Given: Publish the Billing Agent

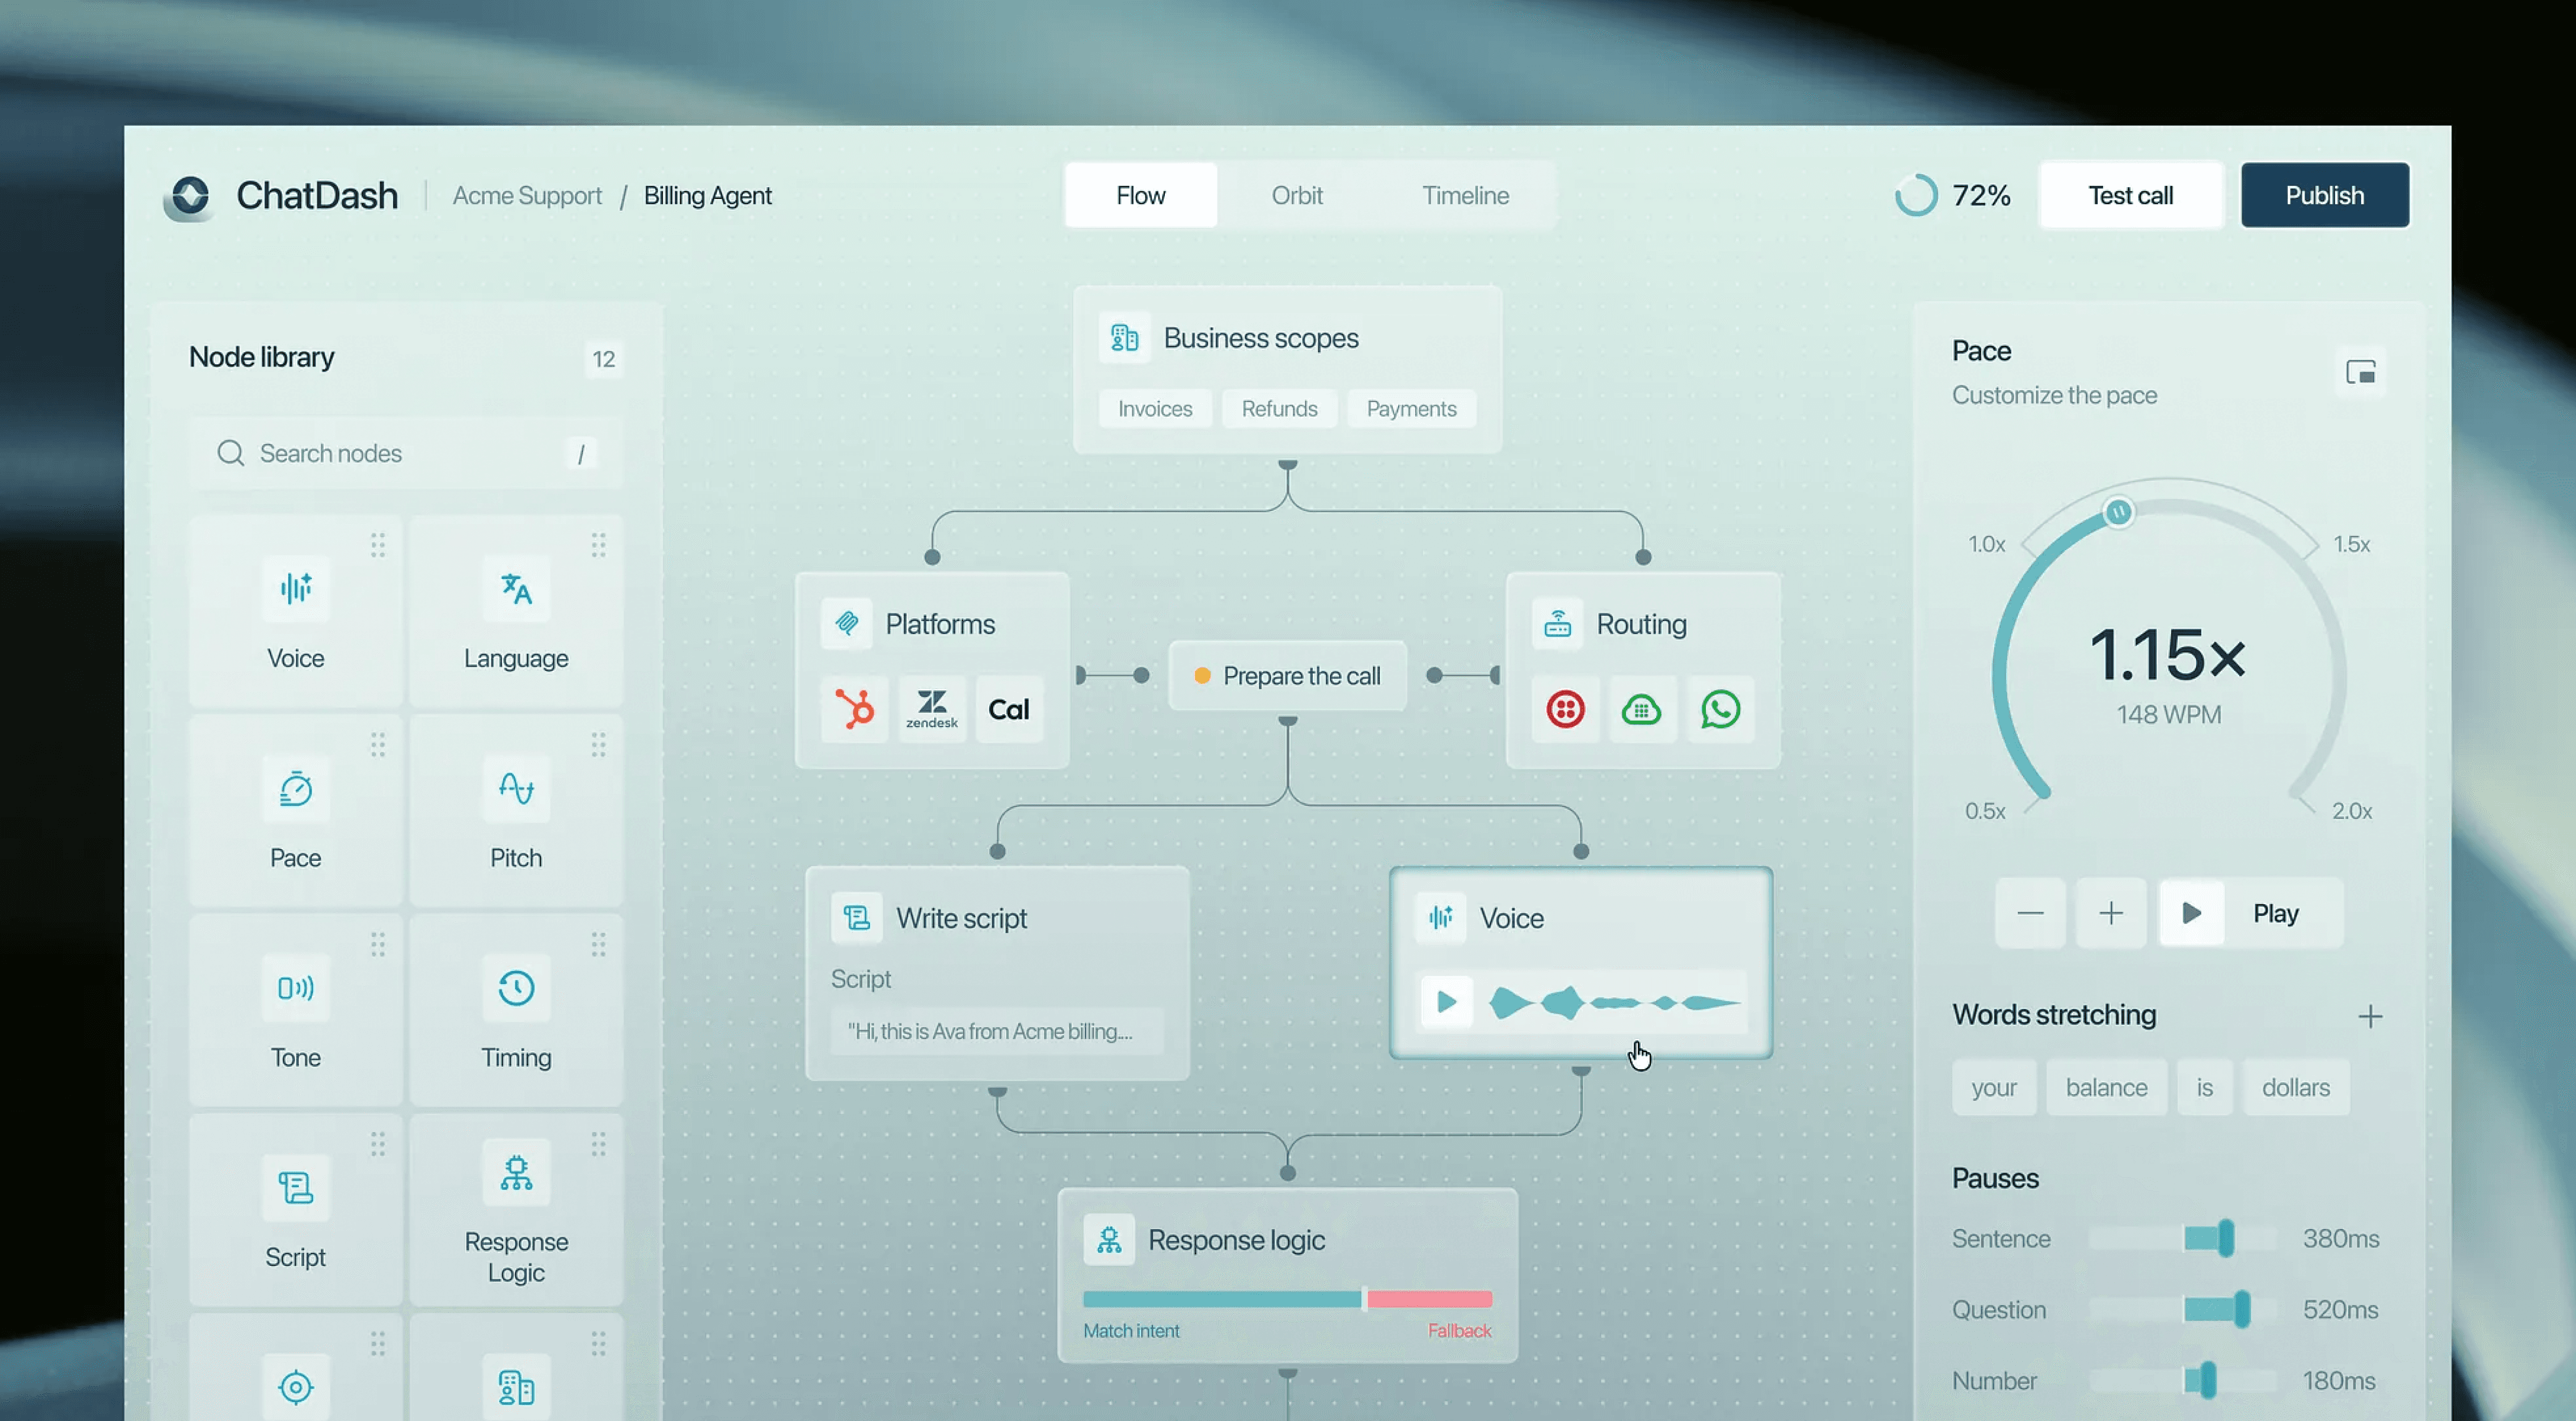Looking at the screenshot, I should 2325,195.
